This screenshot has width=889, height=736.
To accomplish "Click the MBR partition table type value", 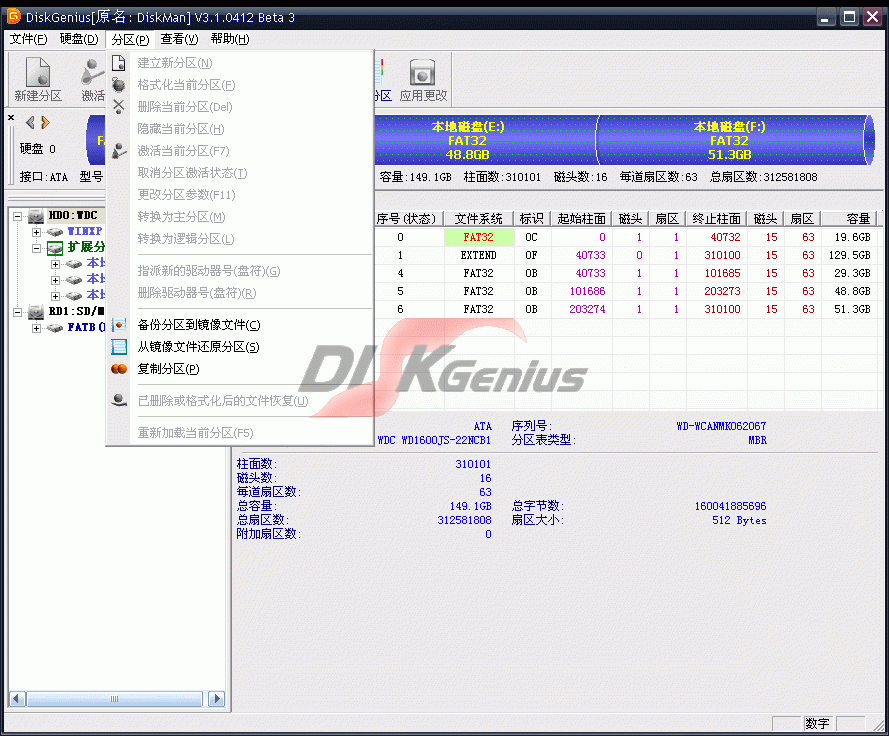I will point(757,440).
